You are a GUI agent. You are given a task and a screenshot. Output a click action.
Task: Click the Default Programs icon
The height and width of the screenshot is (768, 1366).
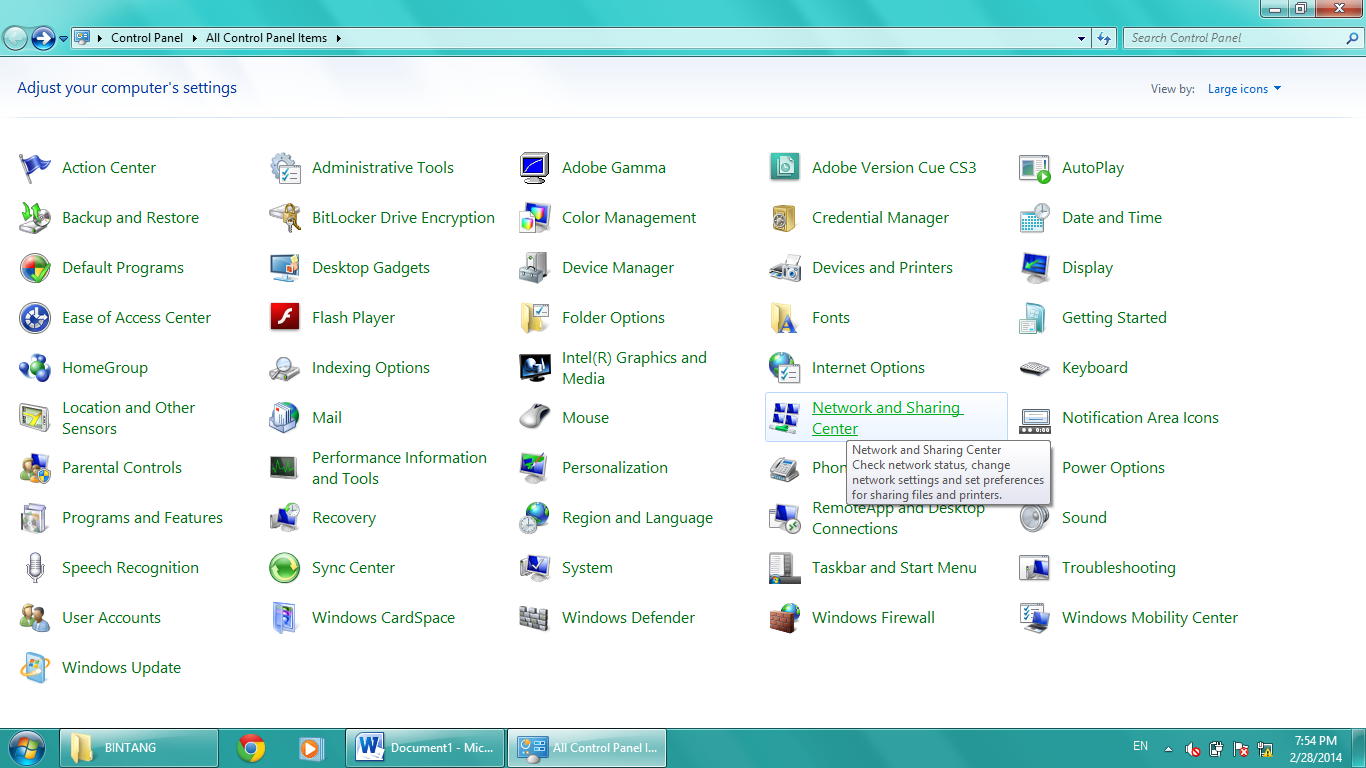(35, 268)
